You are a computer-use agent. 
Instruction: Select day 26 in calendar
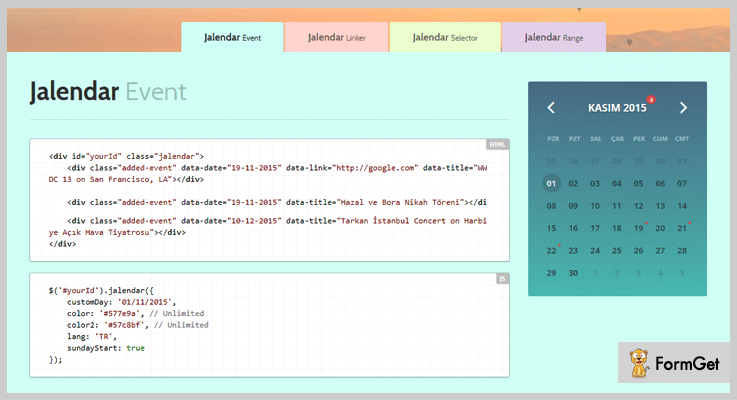pyautogui.click(x=638, y=251)
